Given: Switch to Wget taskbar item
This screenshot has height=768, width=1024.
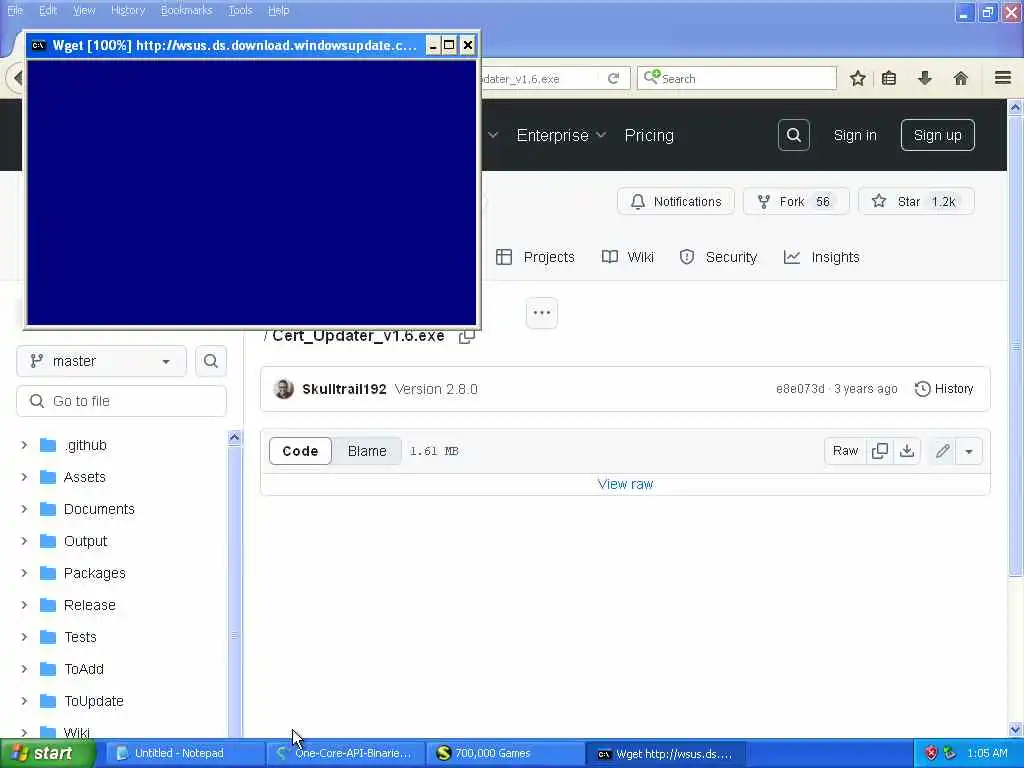Looking at the screenshot, I should [665, 754].
